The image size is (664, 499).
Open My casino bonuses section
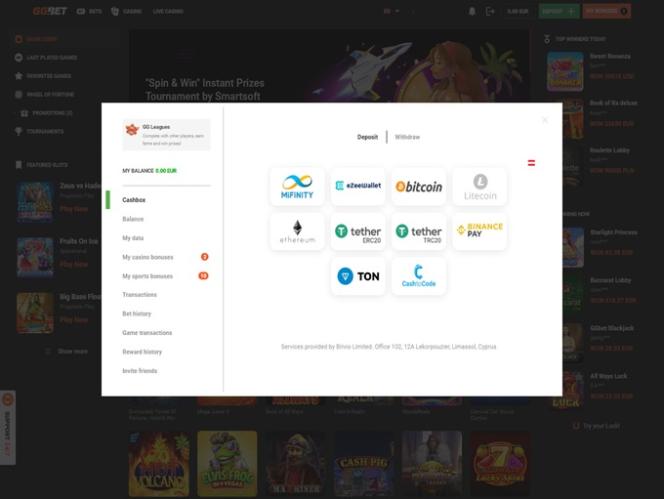point(147,257)
